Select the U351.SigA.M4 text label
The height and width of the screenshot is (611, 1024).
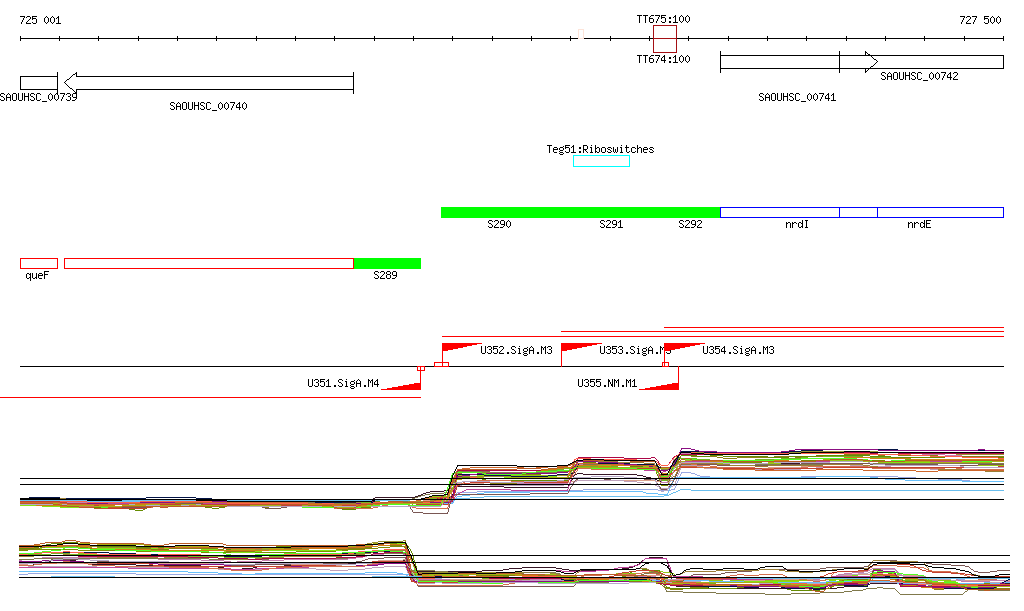pyautogui.click(x=344, y=383)
